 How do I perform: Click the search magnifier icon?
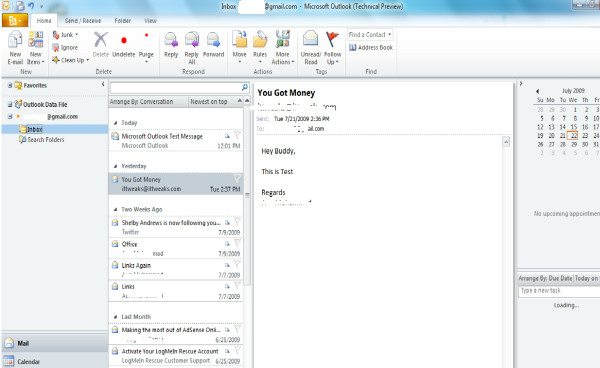[245, 88]
